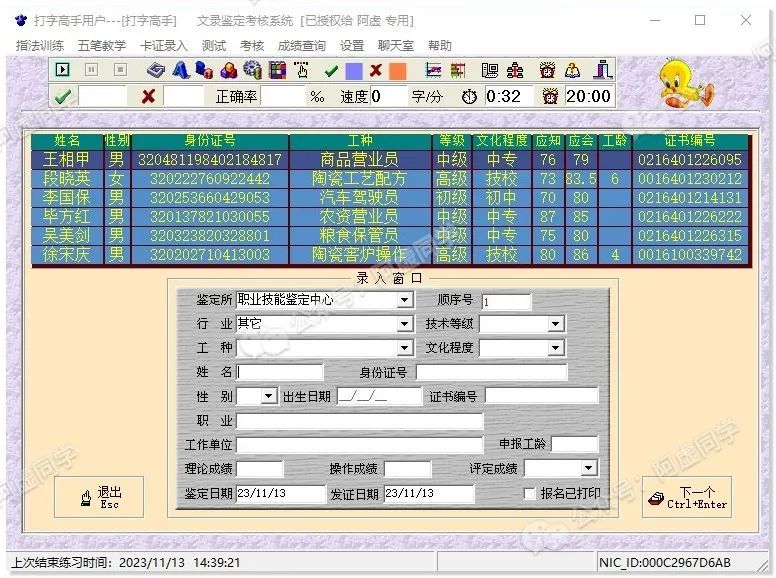Open the 卡证录入 menu

click(163, 46)
